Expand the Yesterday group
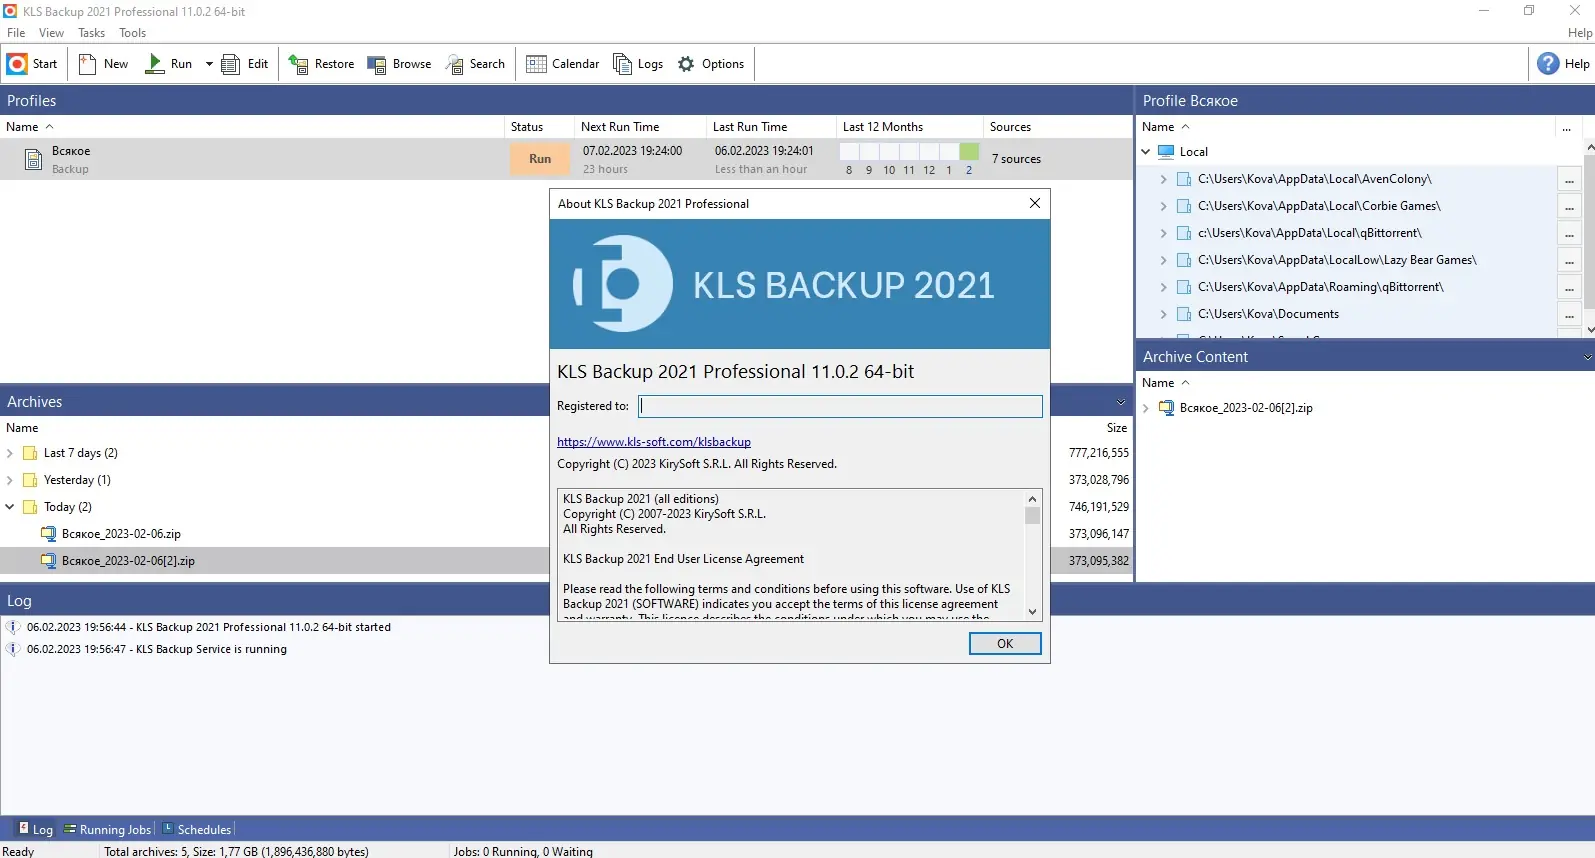The width and height of the screenshot is (1595, 858). pyautogui.click(x=10, y=480)
